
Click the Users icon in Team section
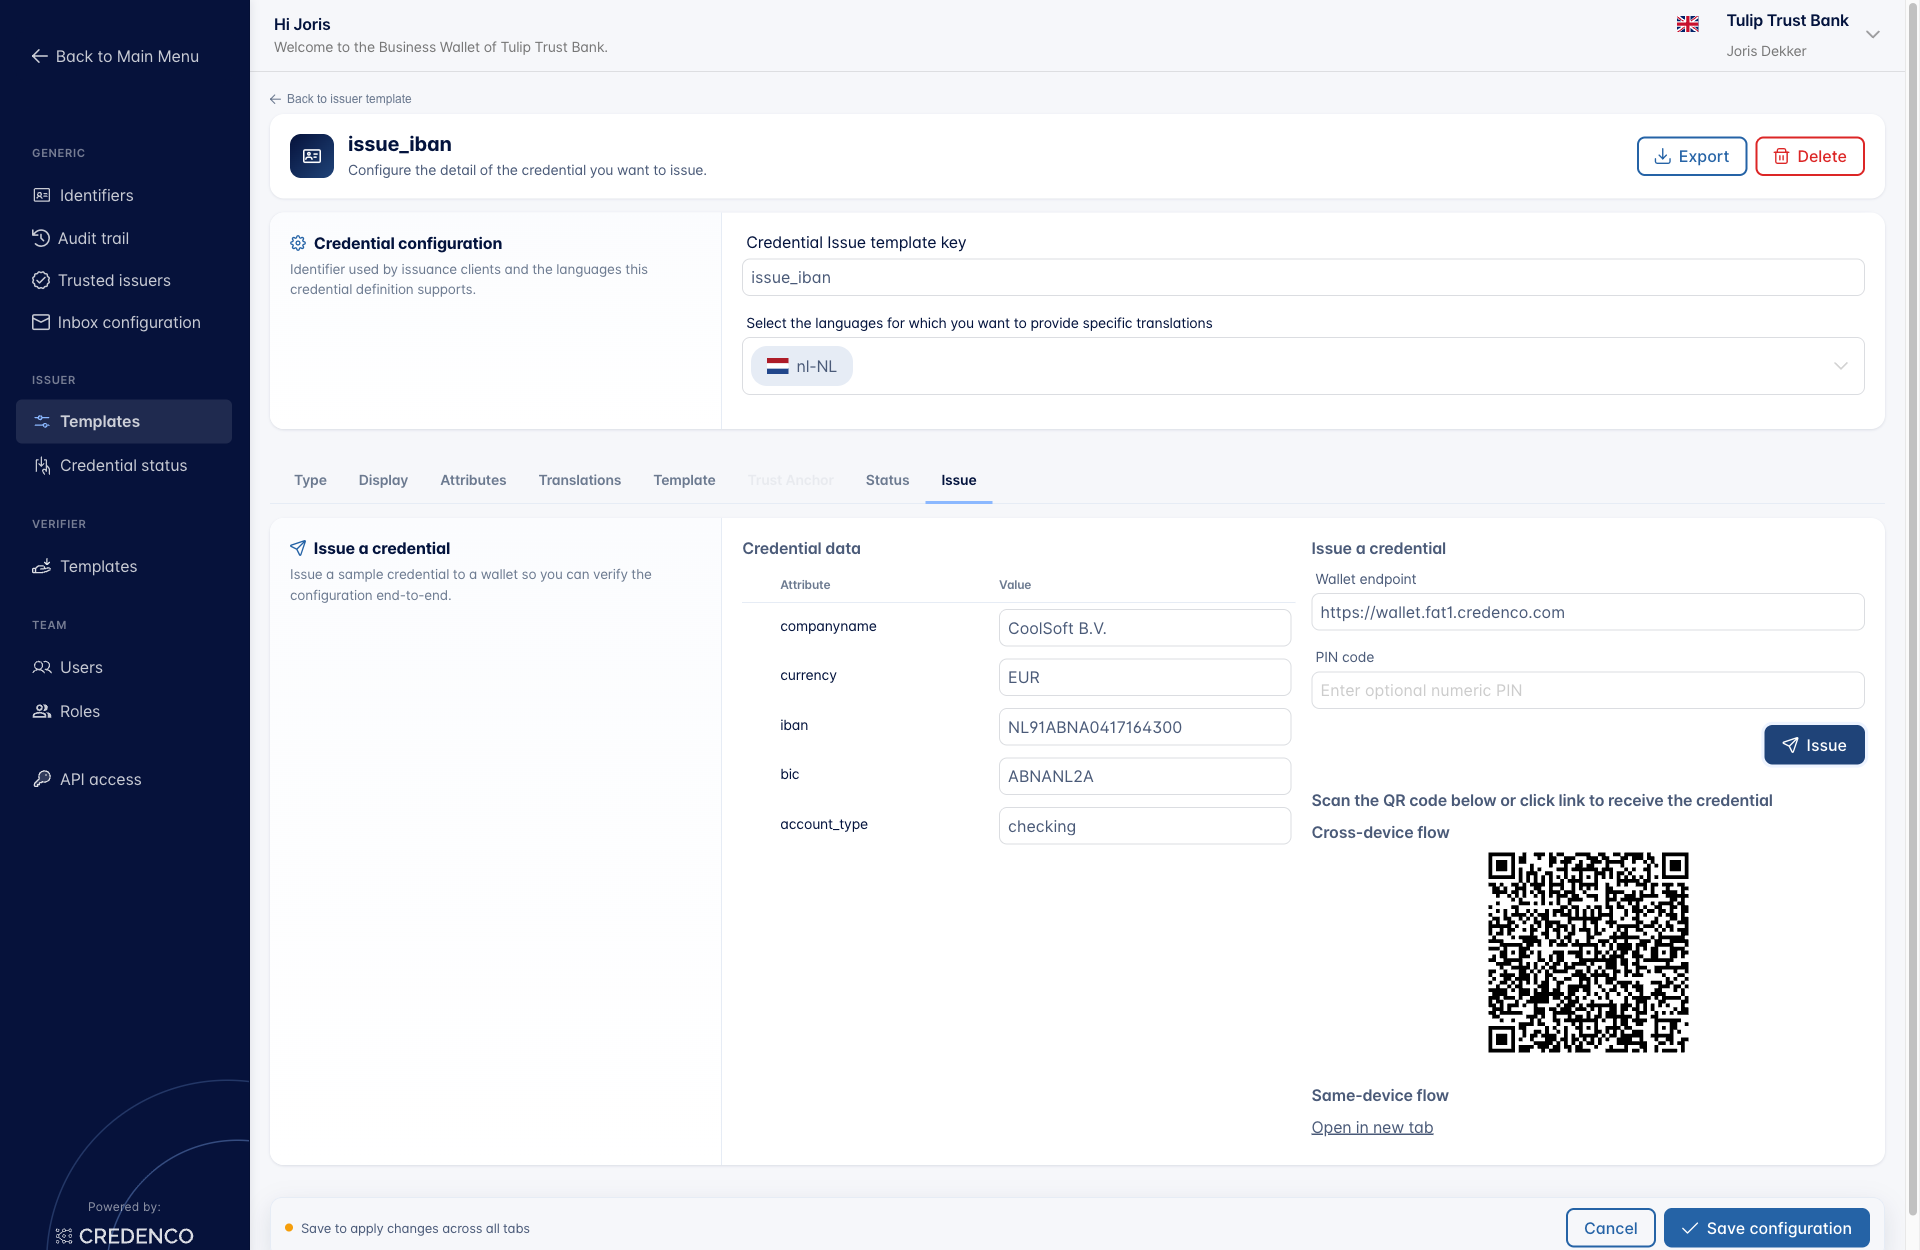pyautogui.click(x=42, y=667)
